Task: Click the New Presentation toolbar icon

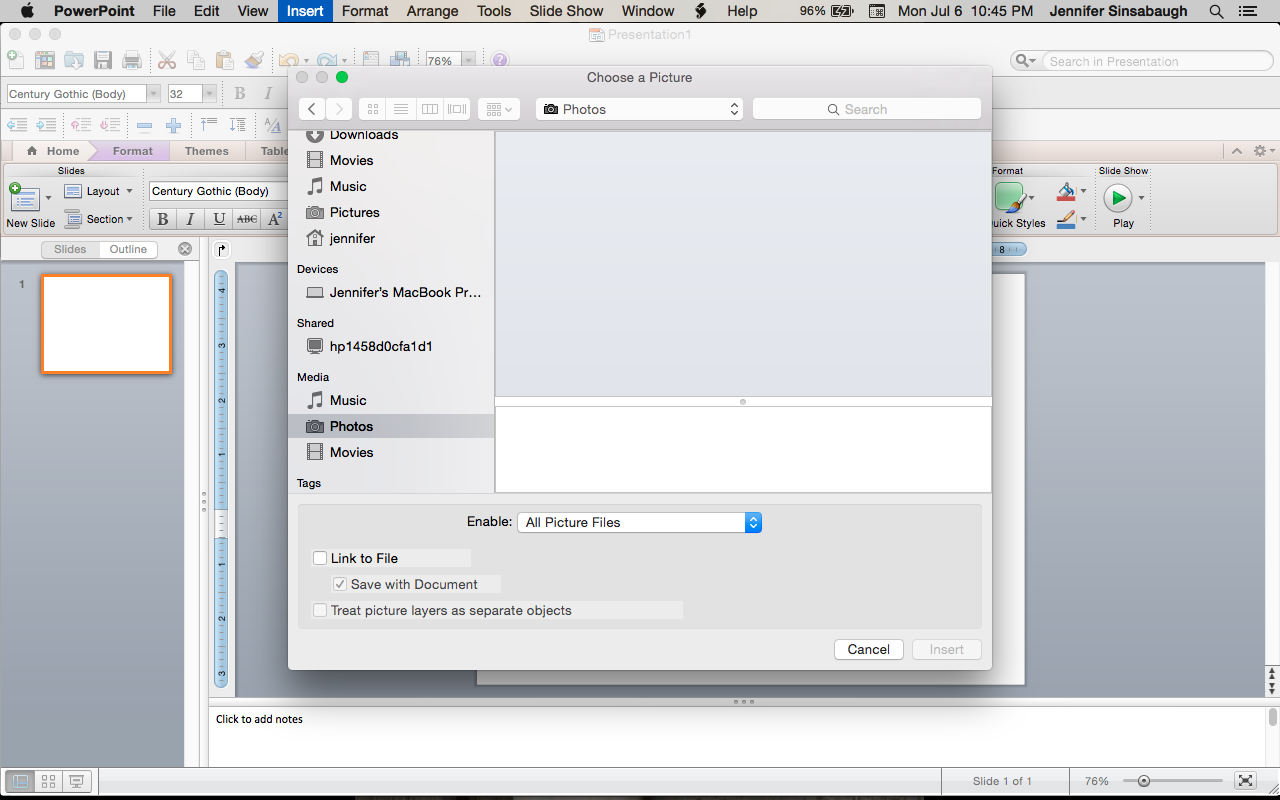Action: pos(15,60)
